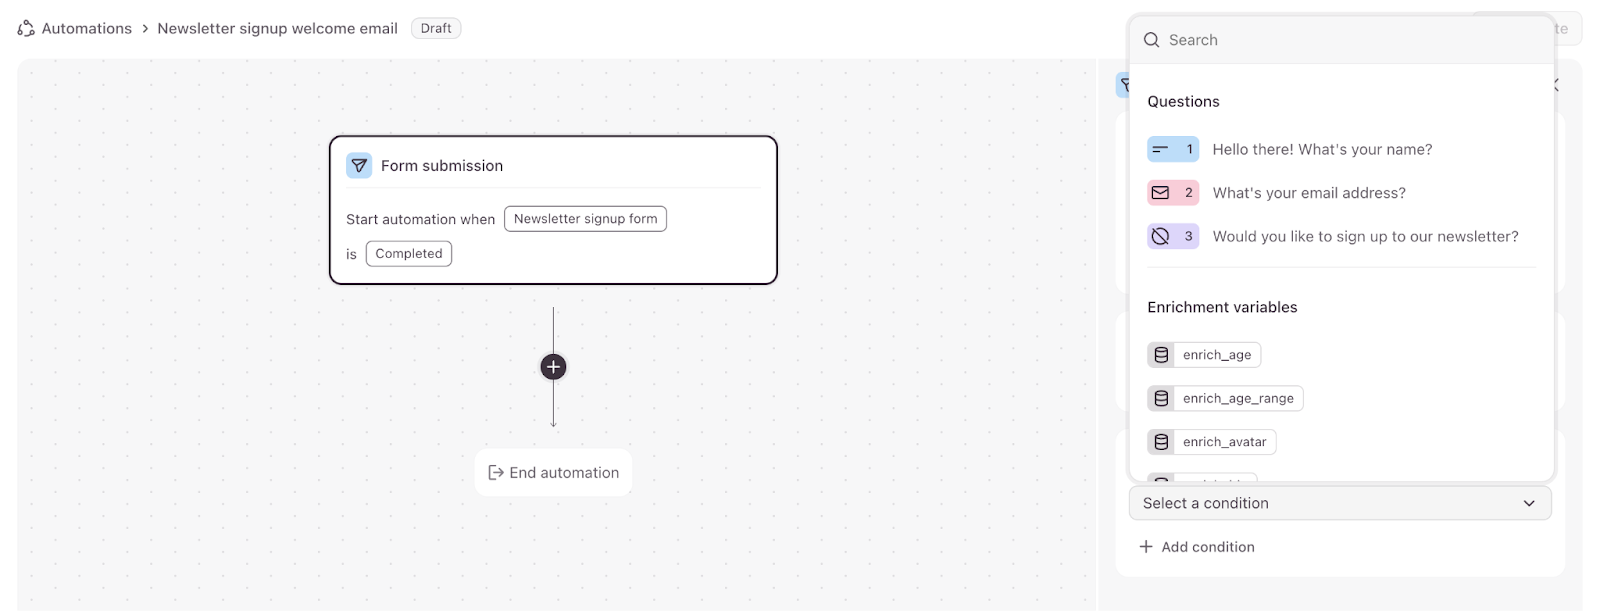
Task: Focus the Search input field
Action: (x=1350, y=40)
